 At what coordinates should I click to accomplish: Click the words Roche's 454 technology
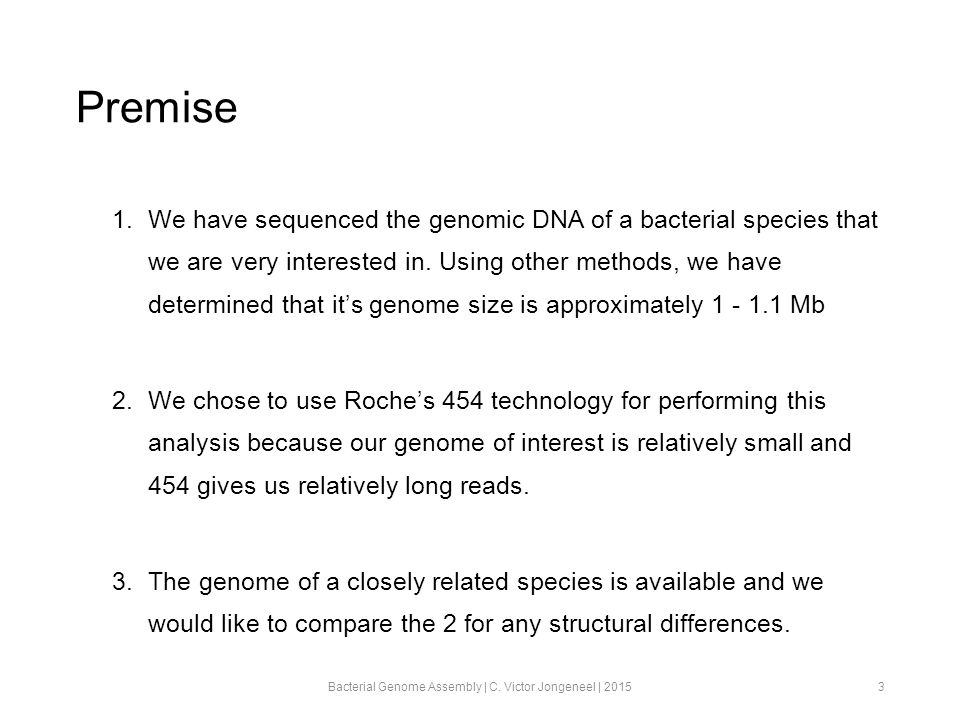click(478, 401)
